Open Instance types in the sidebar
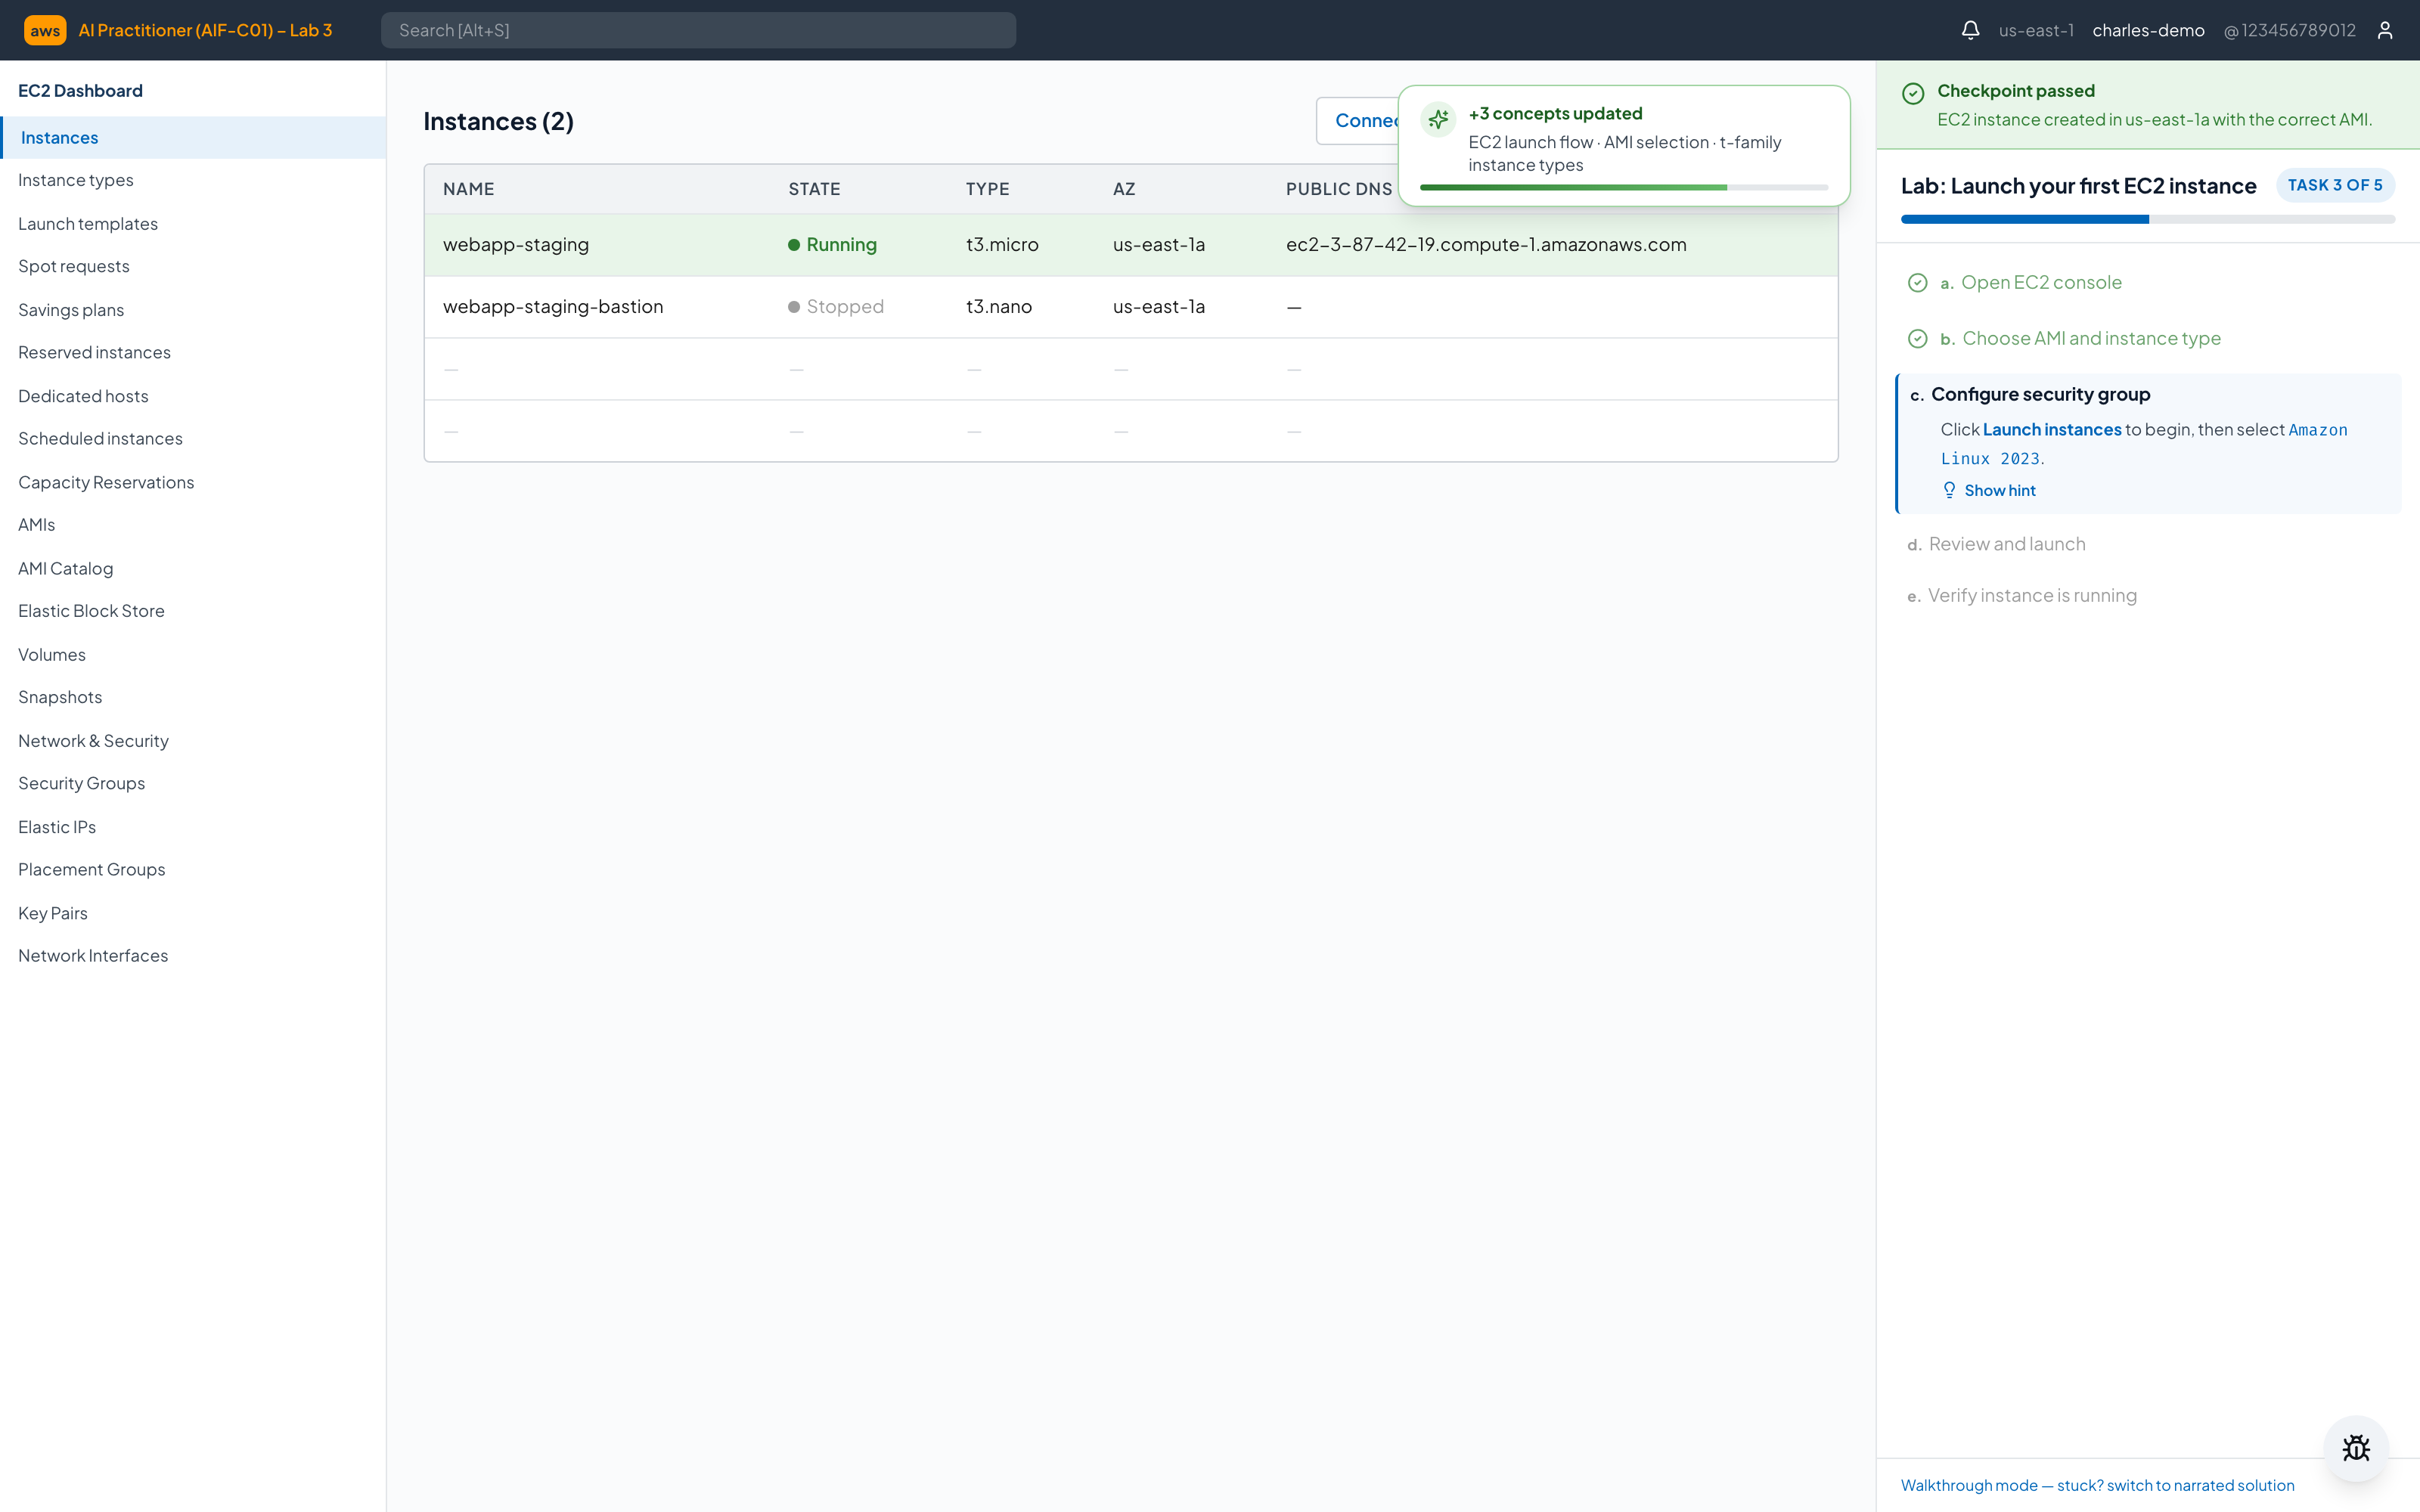This screenshot has width=2420, height=1512. (76, 180)
